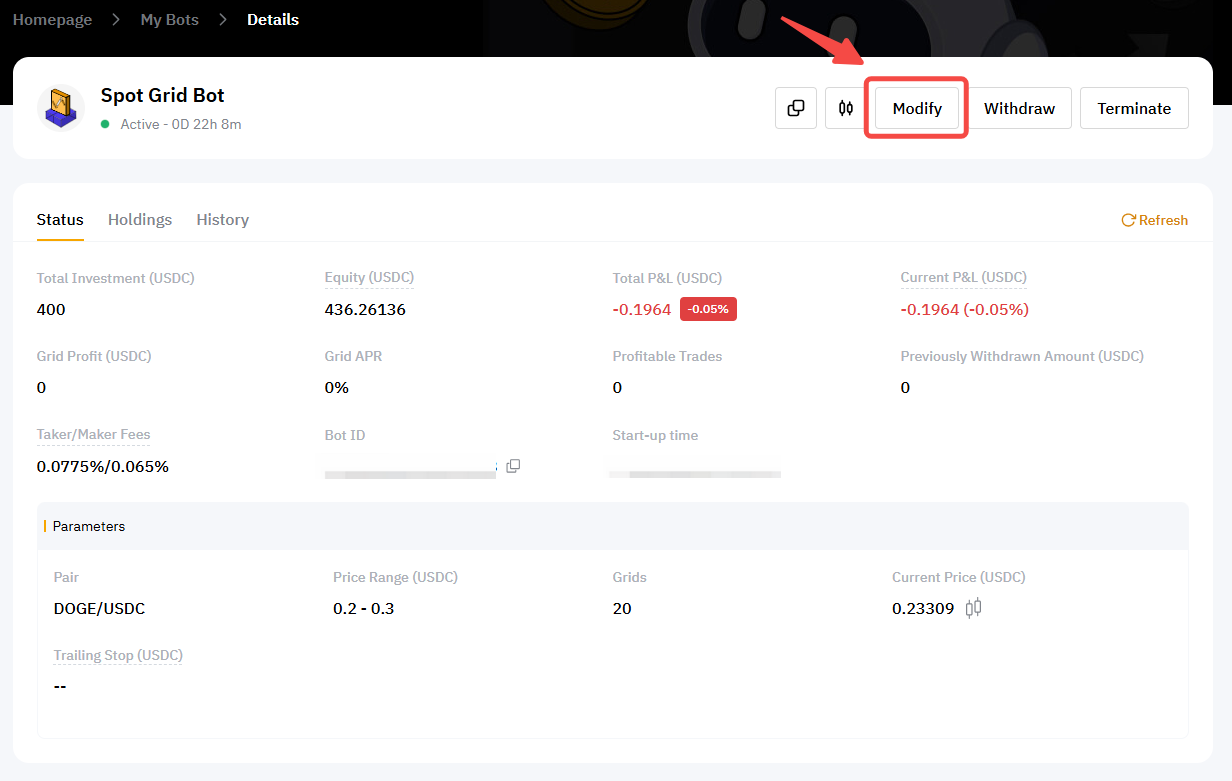Click the Trailing Stop (USDC) label
Viewport: 1232px width, 781px height.
118,656
